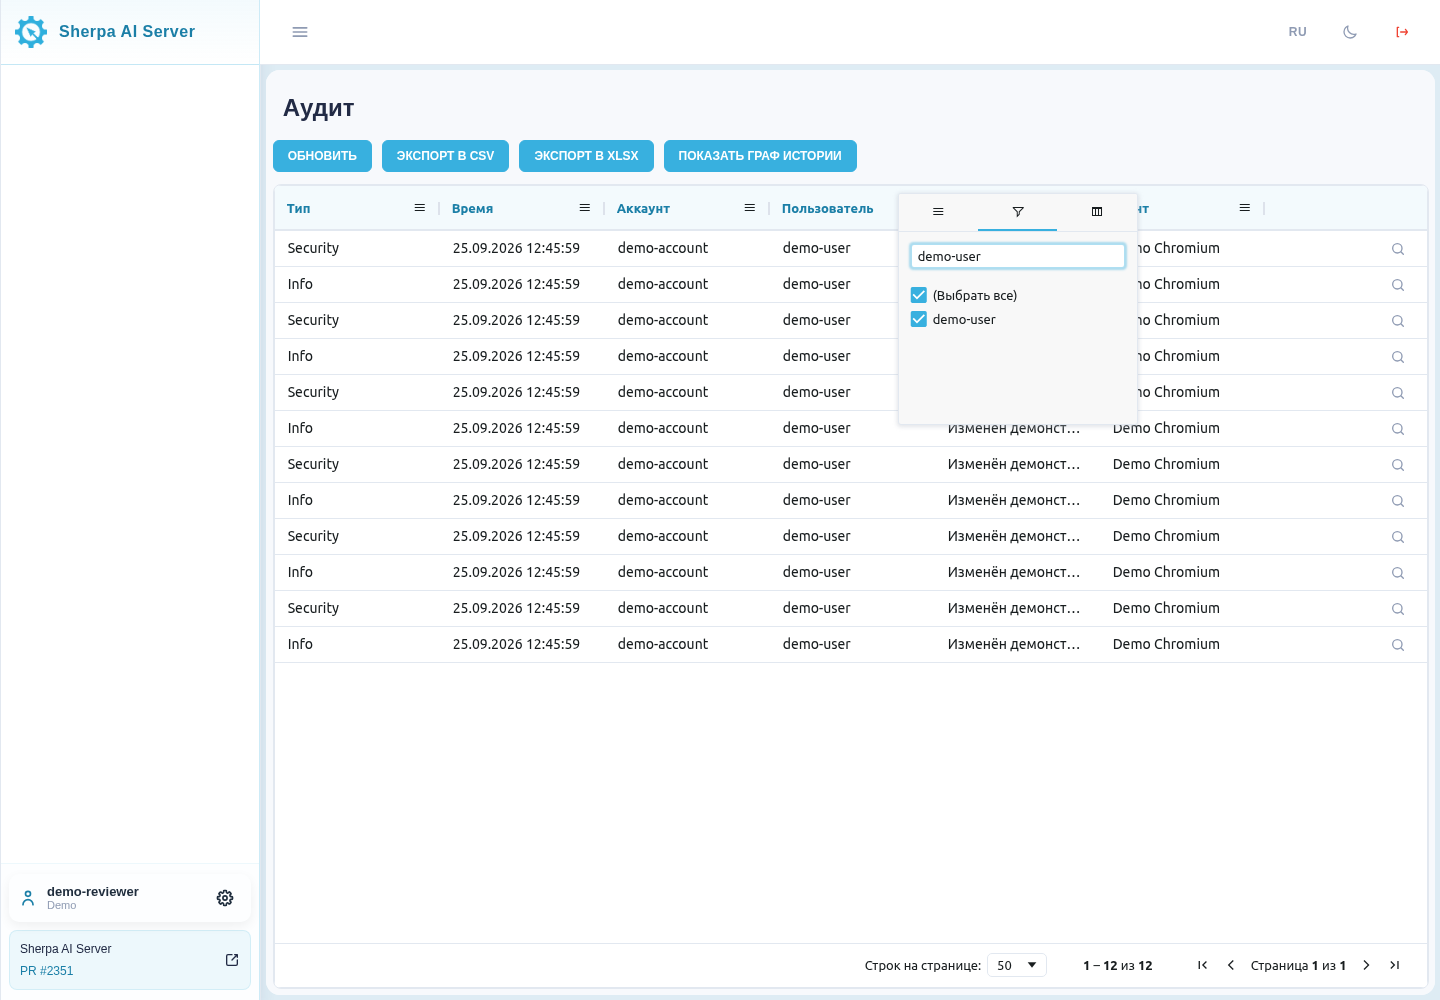Open settings gear next to demo-reviewer

coord(225,898)
